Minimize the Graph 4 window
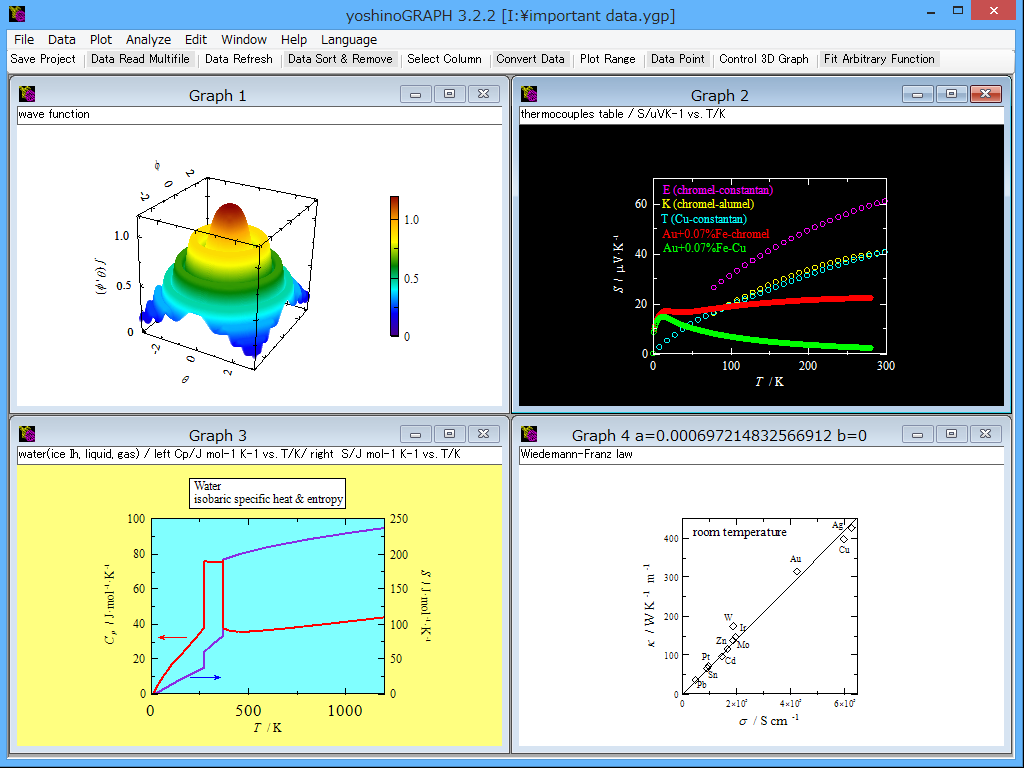This screenshot has width=1024, height=768. (918, 434)
